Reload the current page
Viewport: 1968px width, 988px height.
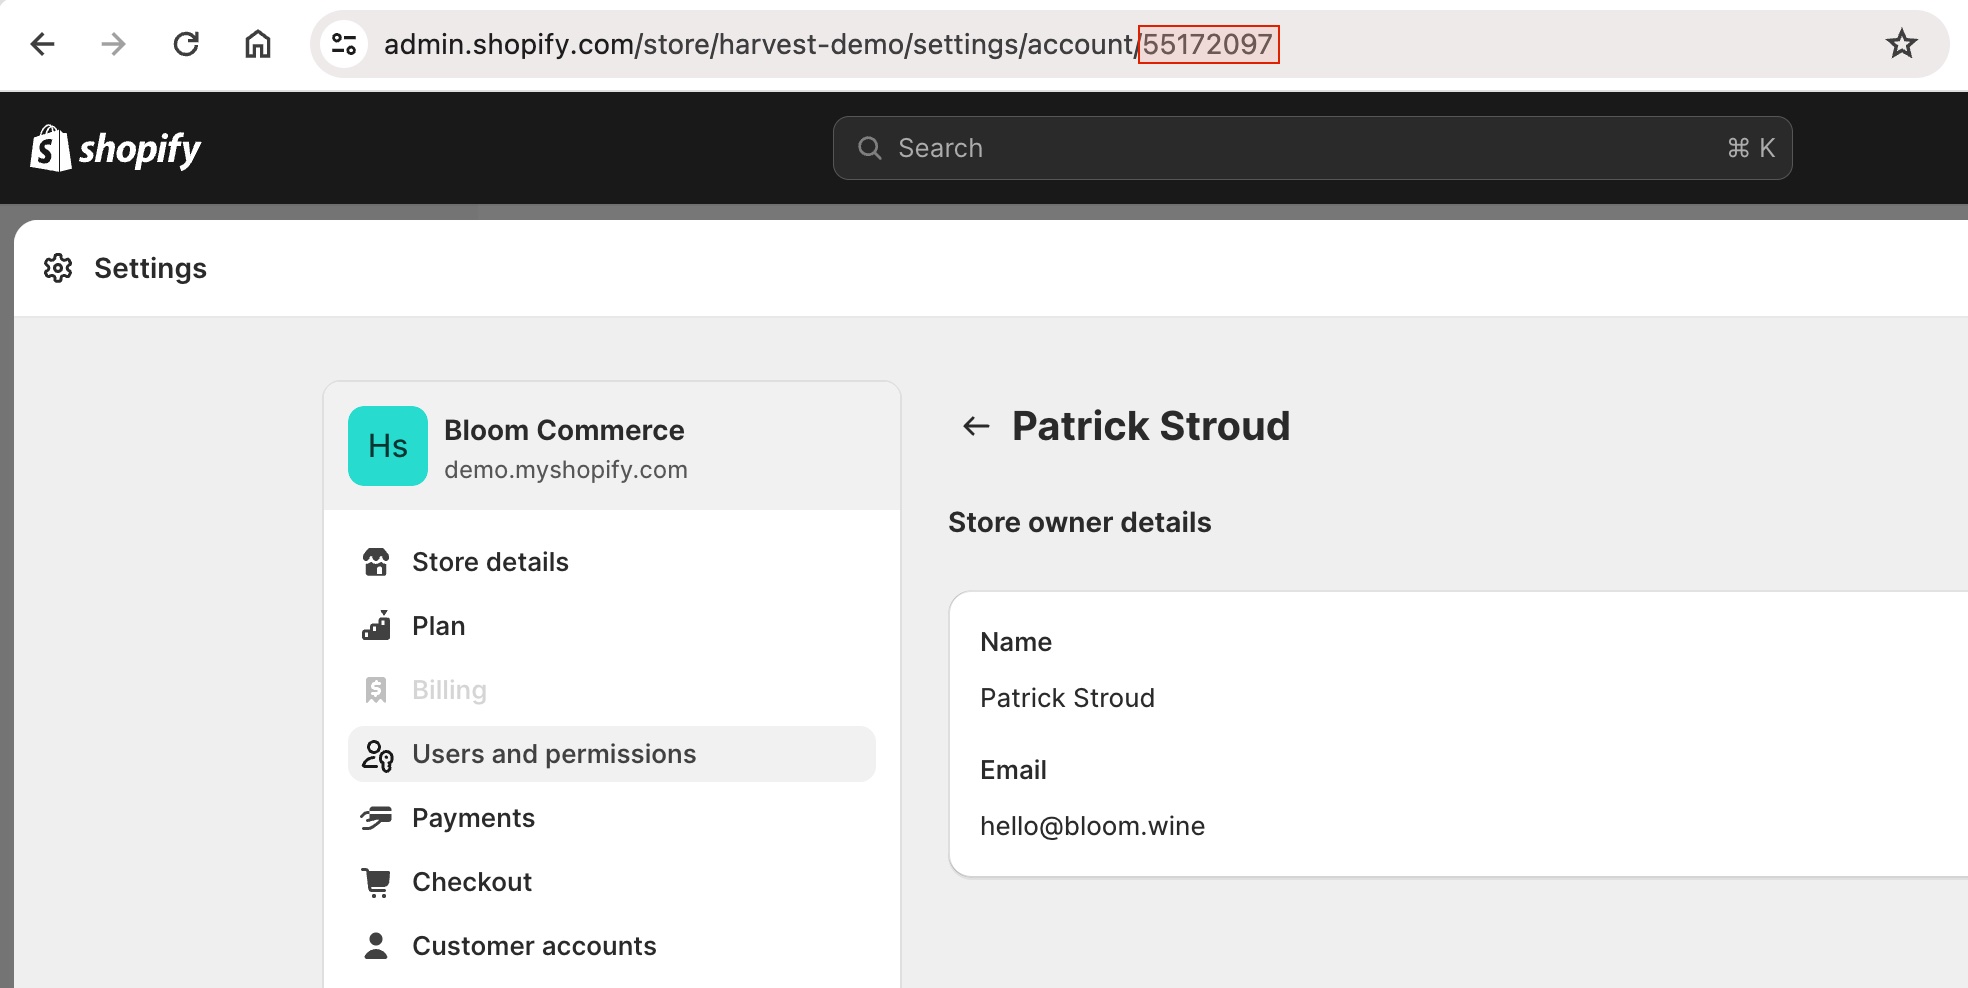[186, 44]
